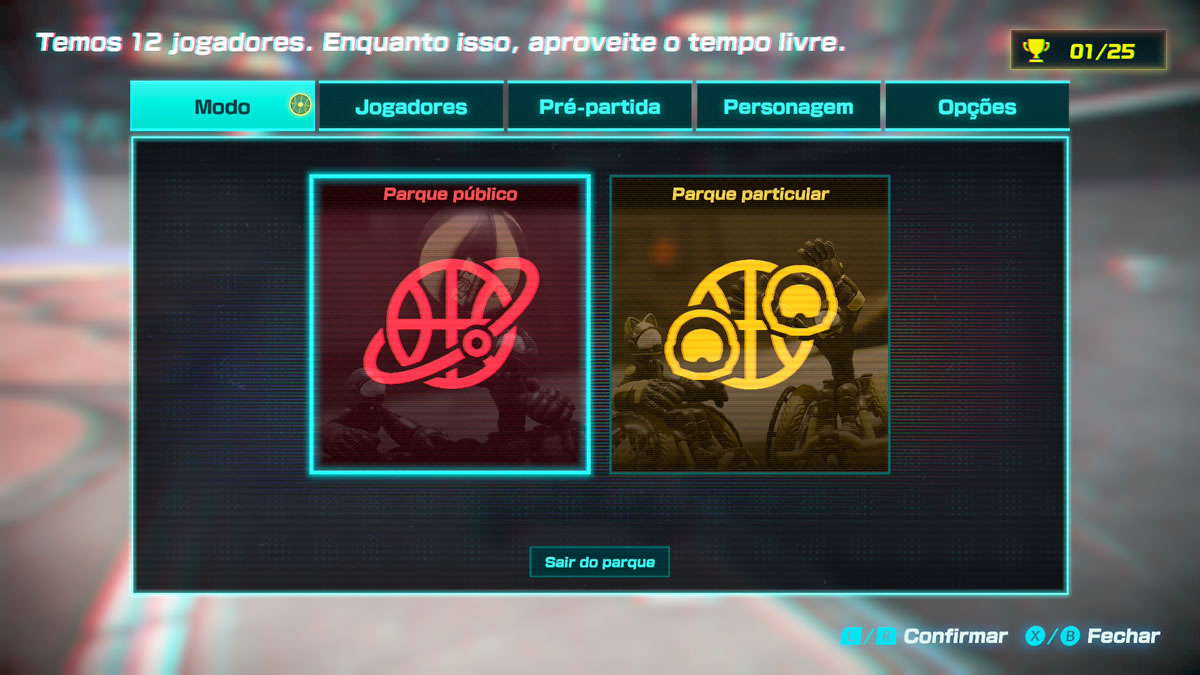Image resolution: width=1200 pixels, height=675 pixels.
Task: Open the Jogadores tab
Action: (412, 106)
